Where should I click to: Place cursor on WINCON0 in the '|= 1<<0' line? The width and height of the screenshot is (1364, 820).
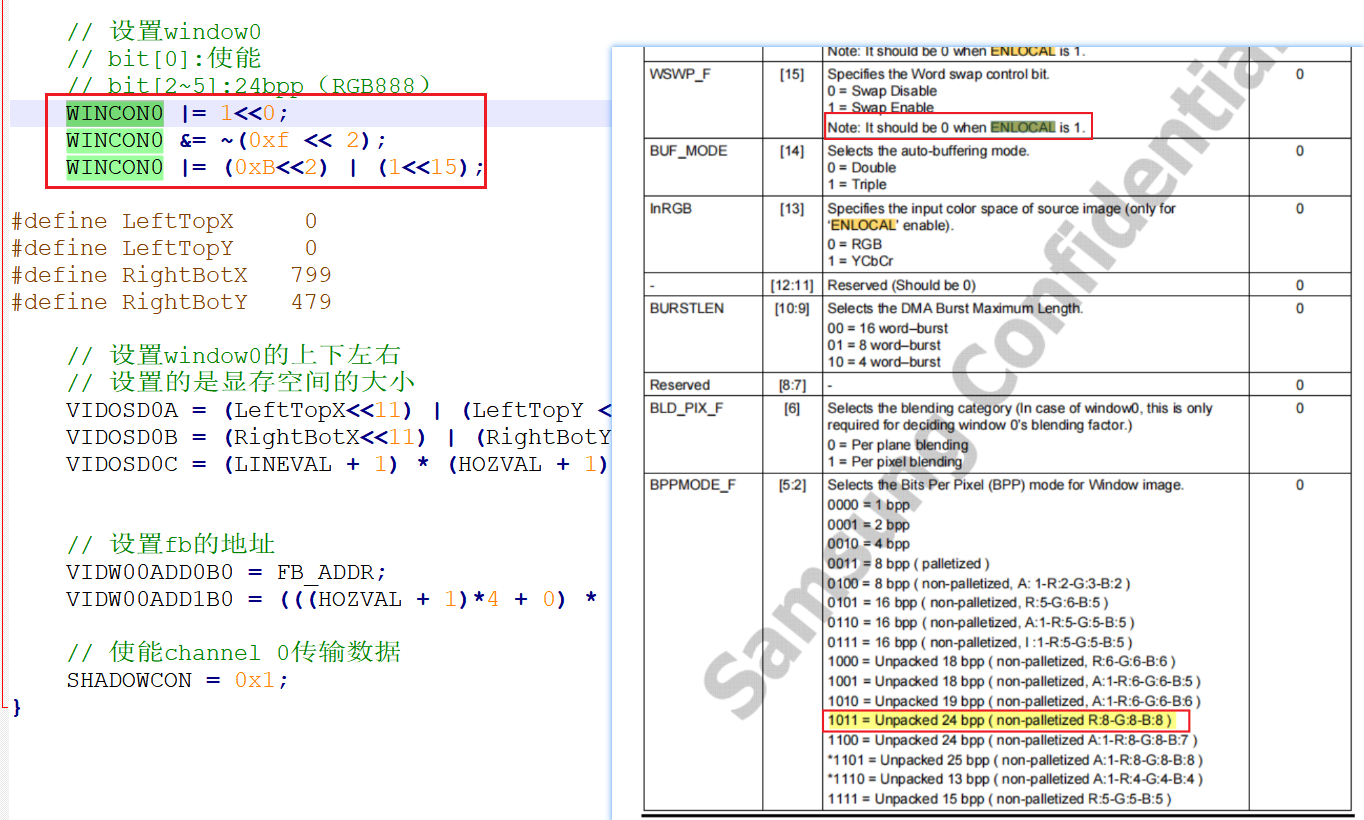114,113
